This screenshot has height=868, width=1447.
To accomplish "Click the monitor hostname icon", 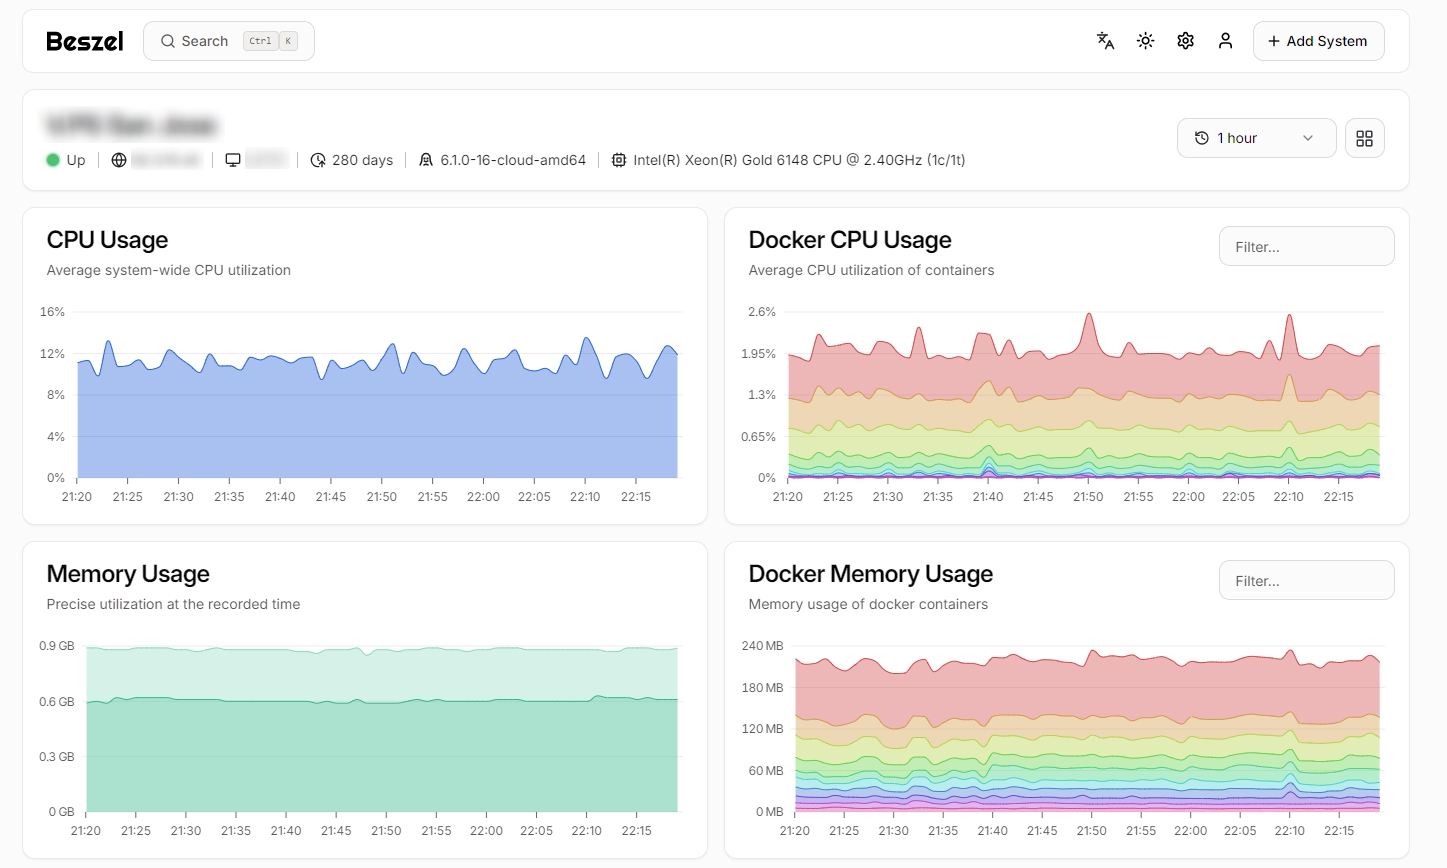I will [233, 160].
